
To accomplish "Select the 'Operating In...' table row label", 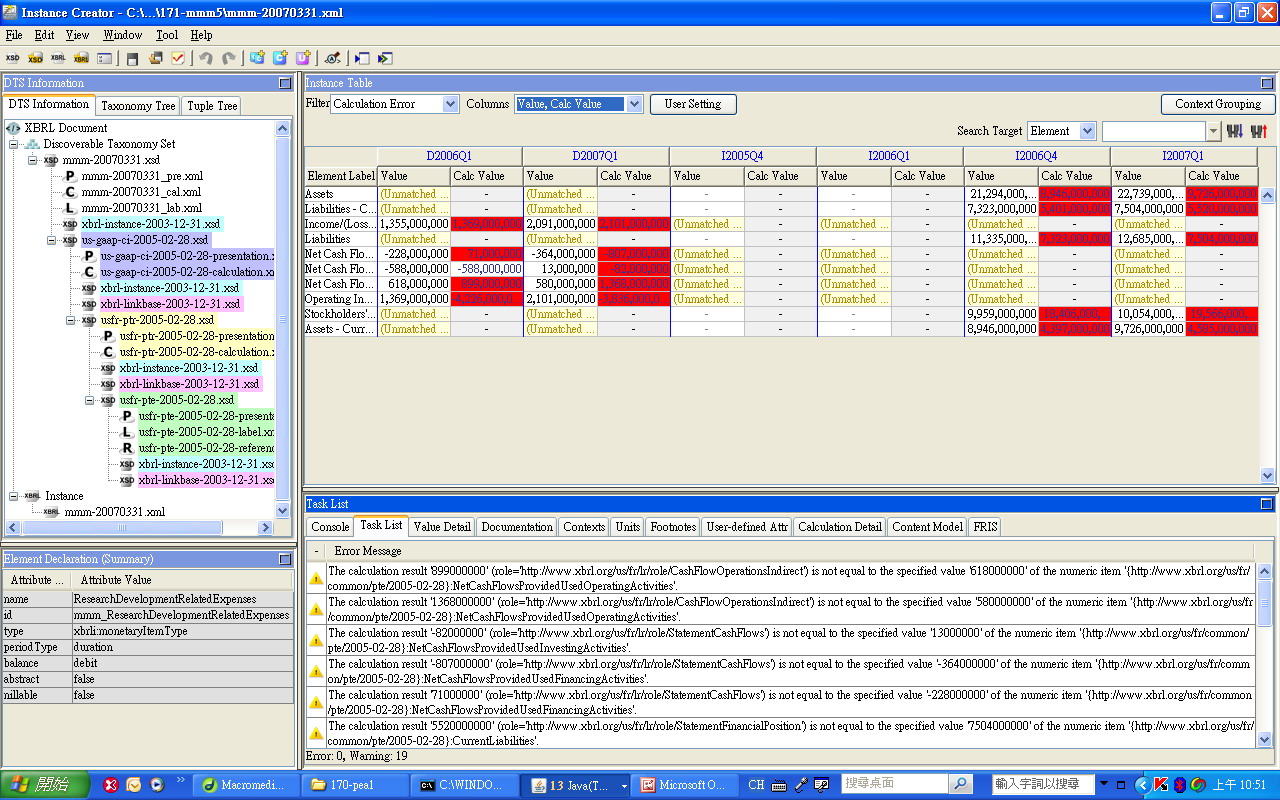I will [x=341, y=299].
